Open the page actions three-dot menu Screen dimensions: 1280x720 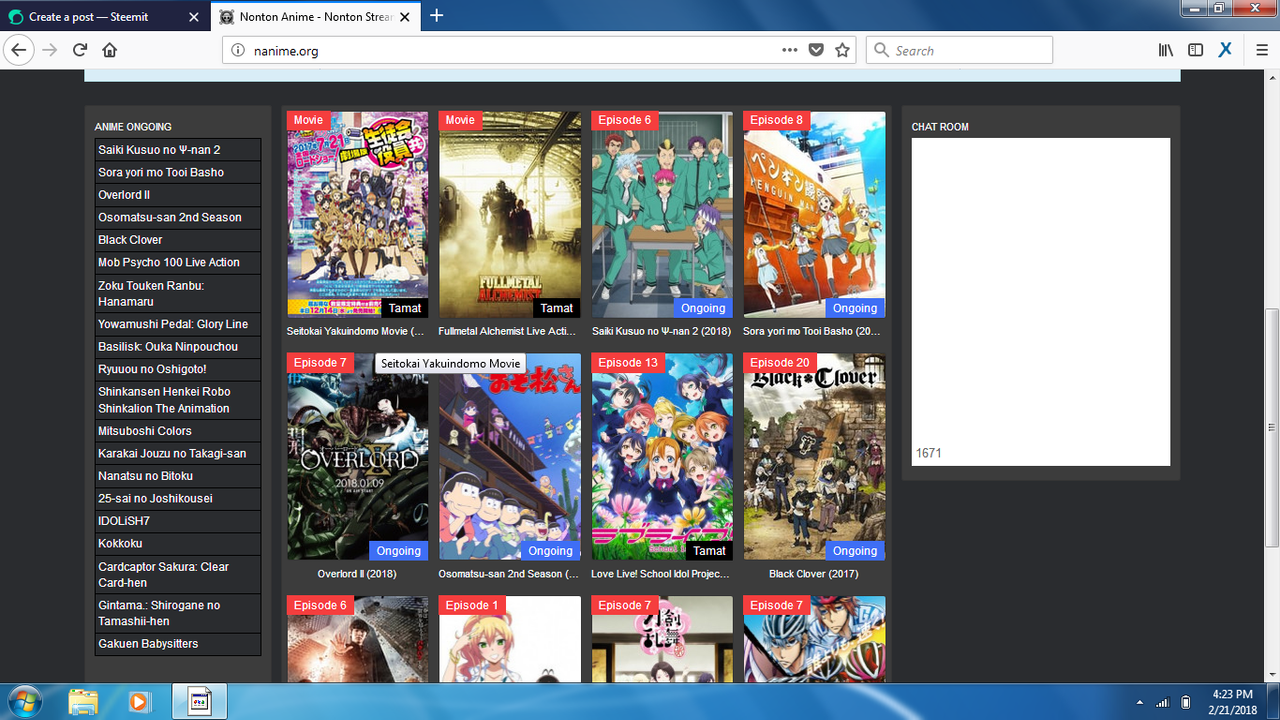(790, 50)
